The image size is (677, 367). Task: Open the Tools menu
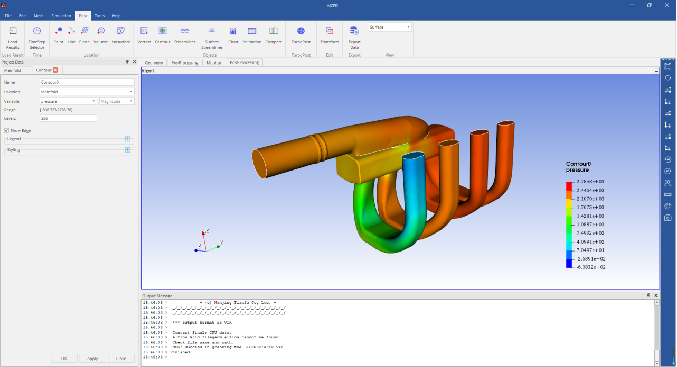click(x=99, y=16)
